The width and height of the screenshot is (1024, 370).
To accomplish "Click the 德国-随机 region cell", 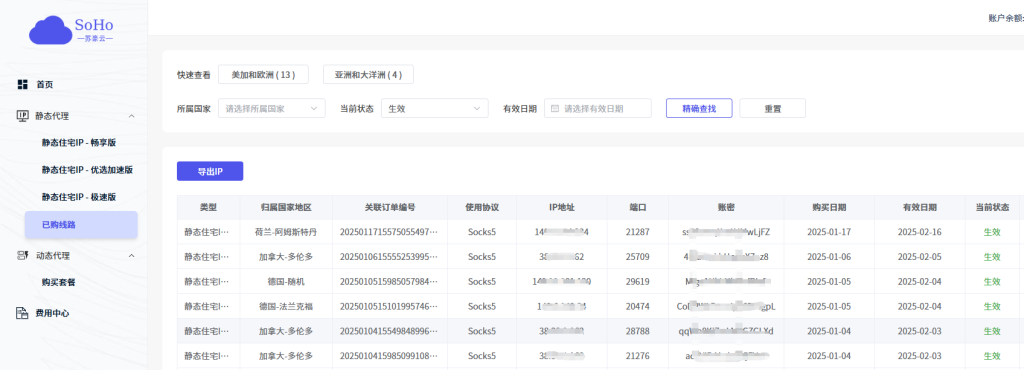I will click(x=286, y=281).
